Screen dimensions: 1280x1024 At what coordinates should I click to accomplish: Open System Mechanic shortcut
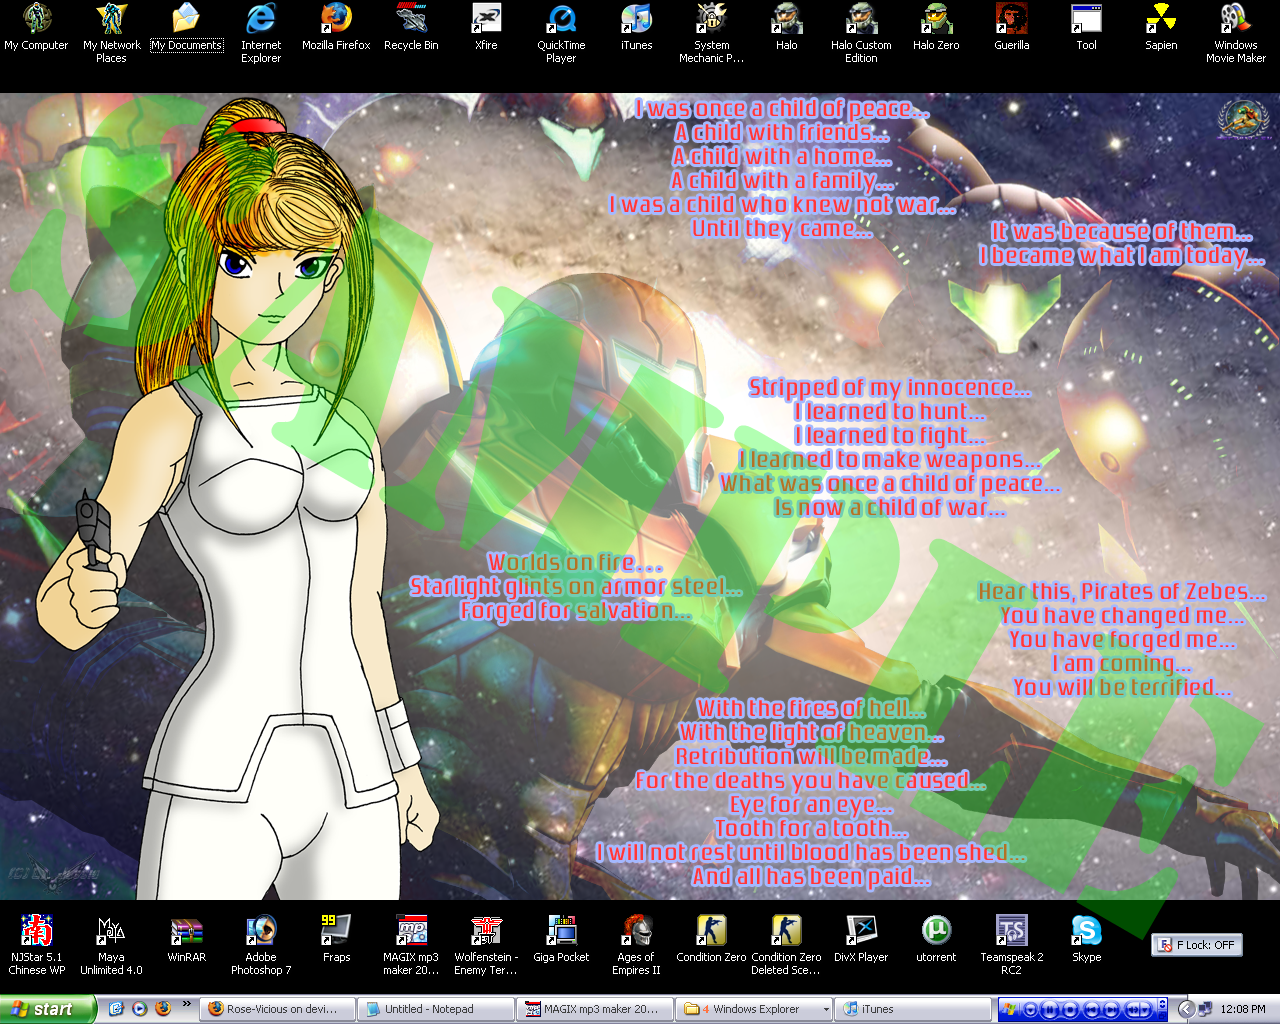[711, 34]
